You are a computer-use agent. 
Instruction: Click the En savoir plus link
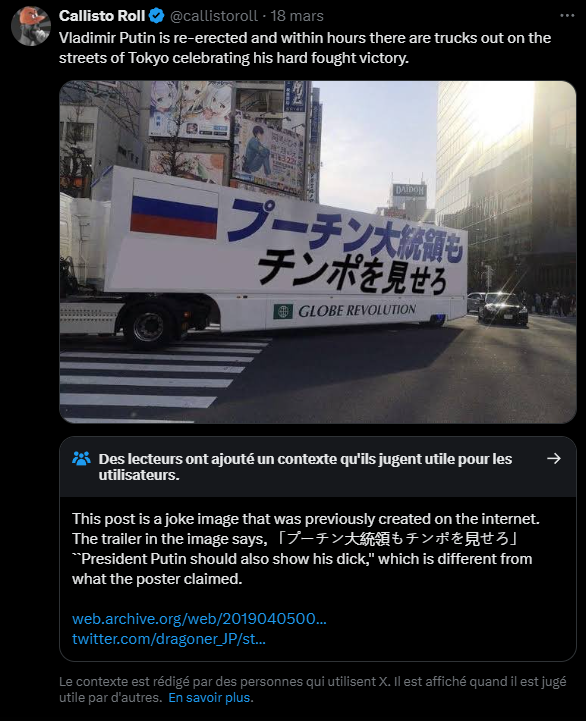[209, 698]
